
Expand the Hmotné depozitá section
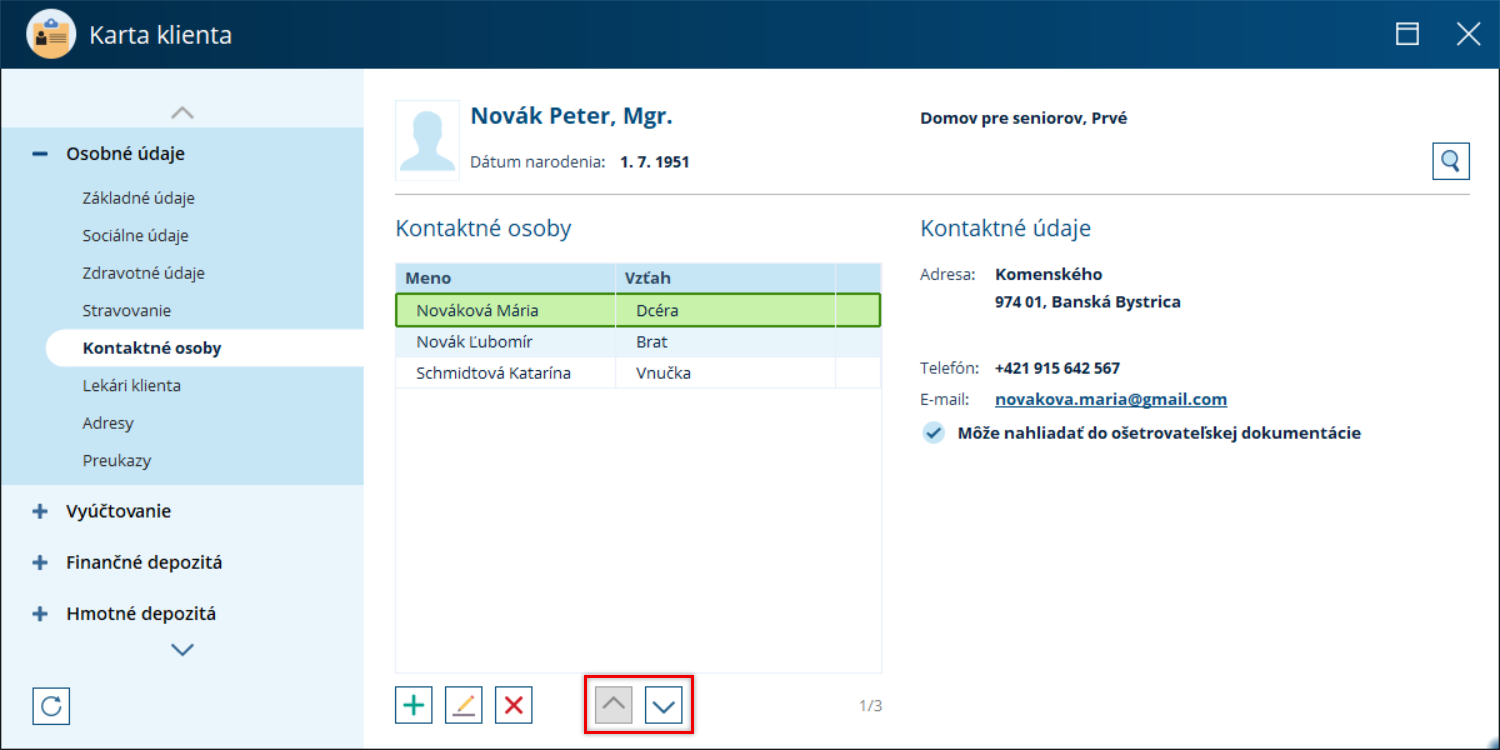coord(40,614)
